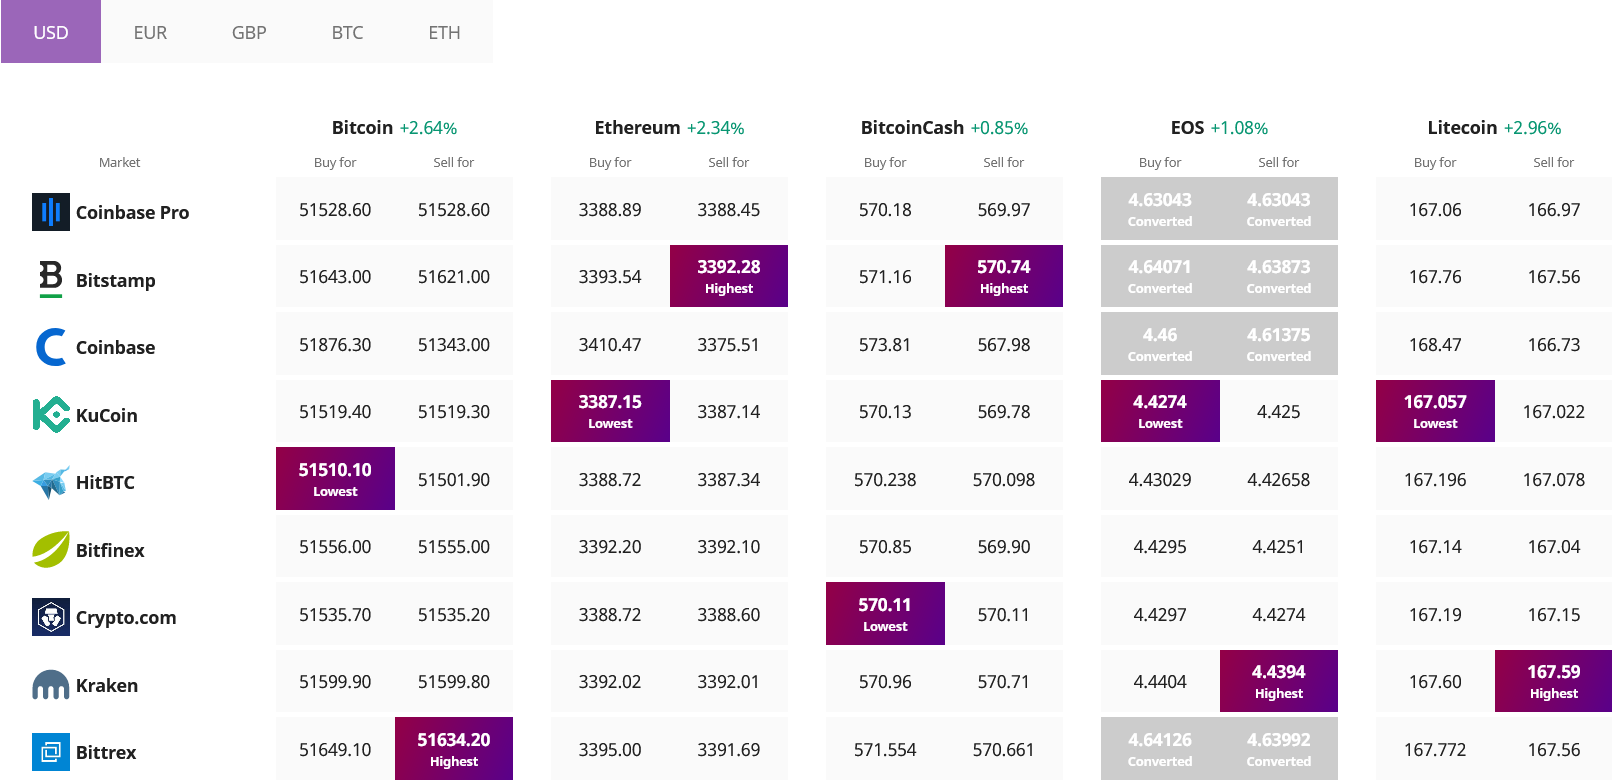Open the Coinbase Pro market name

(132, 212)
